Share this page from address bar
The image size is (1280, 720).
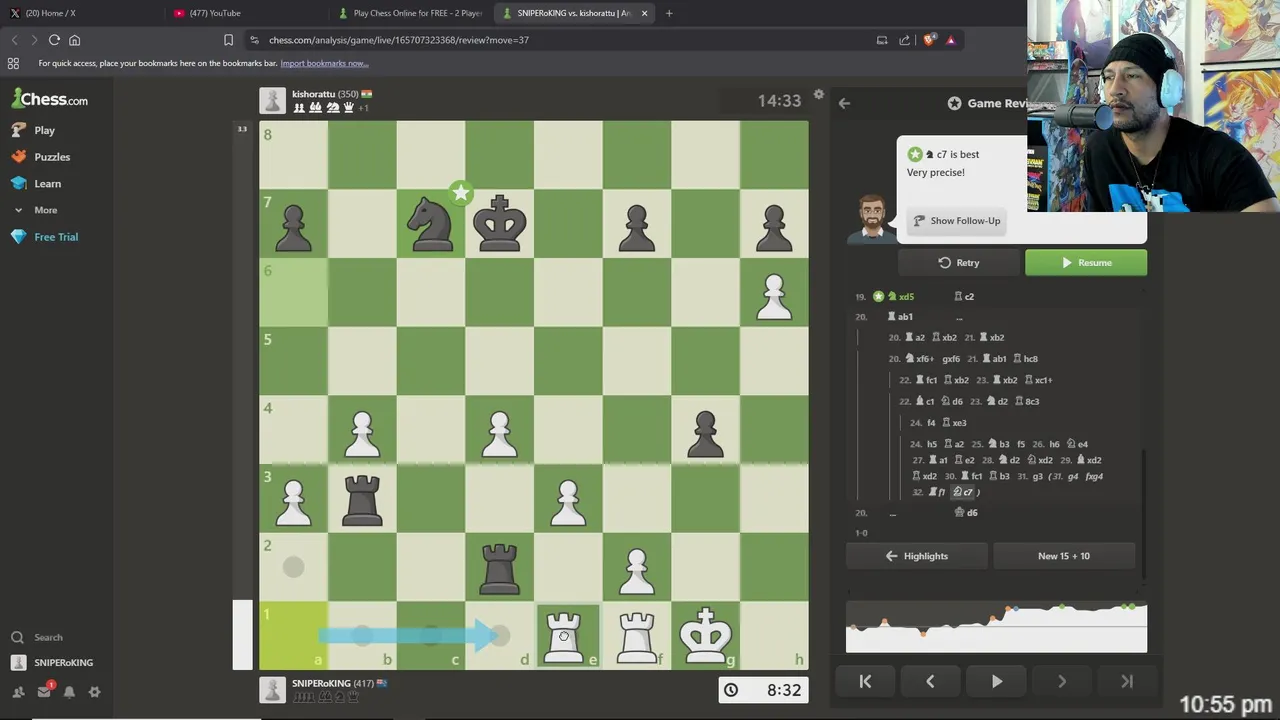(904, 40)
